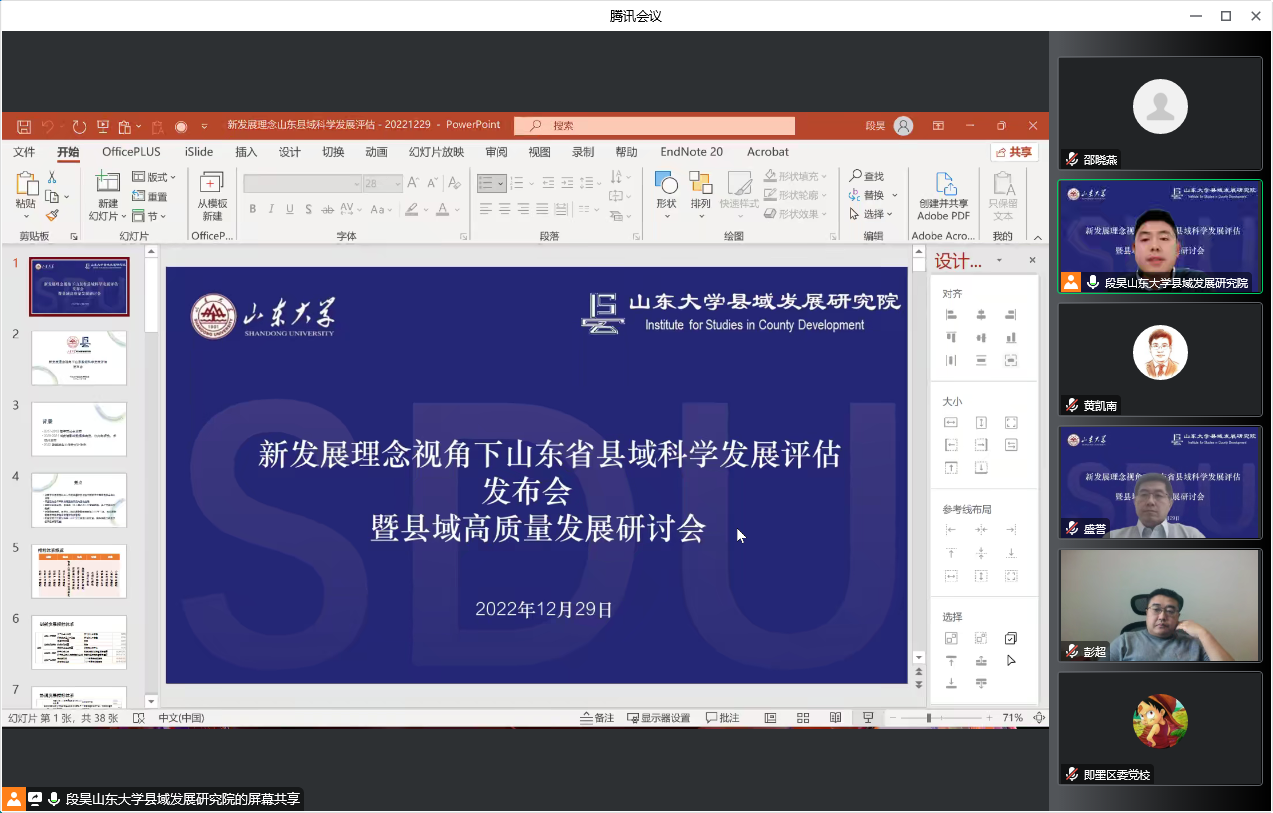The image size is (1273, 813).
Task: Click the Save icon in PowerPoint title bar
Action: click(23, 126)
